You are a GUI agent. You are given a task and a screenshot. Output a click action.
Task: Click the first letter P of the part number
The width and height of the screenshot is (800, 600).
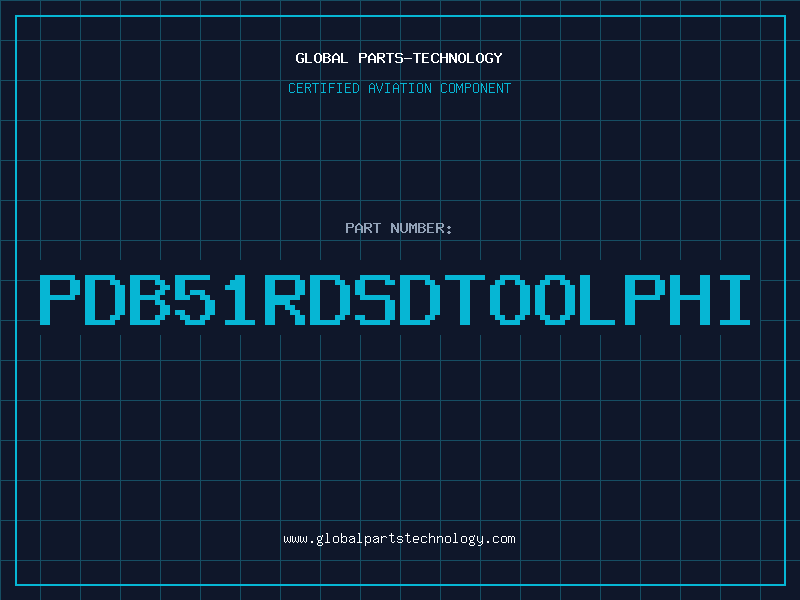click(60, 299)
